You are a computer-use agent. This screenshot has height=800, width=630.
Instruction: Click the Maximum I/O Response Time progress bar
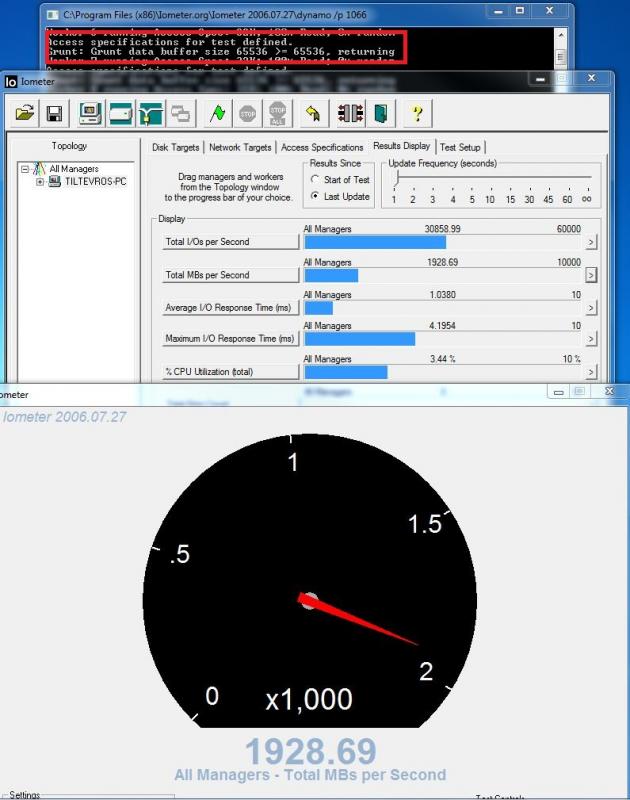pos(443,339)
